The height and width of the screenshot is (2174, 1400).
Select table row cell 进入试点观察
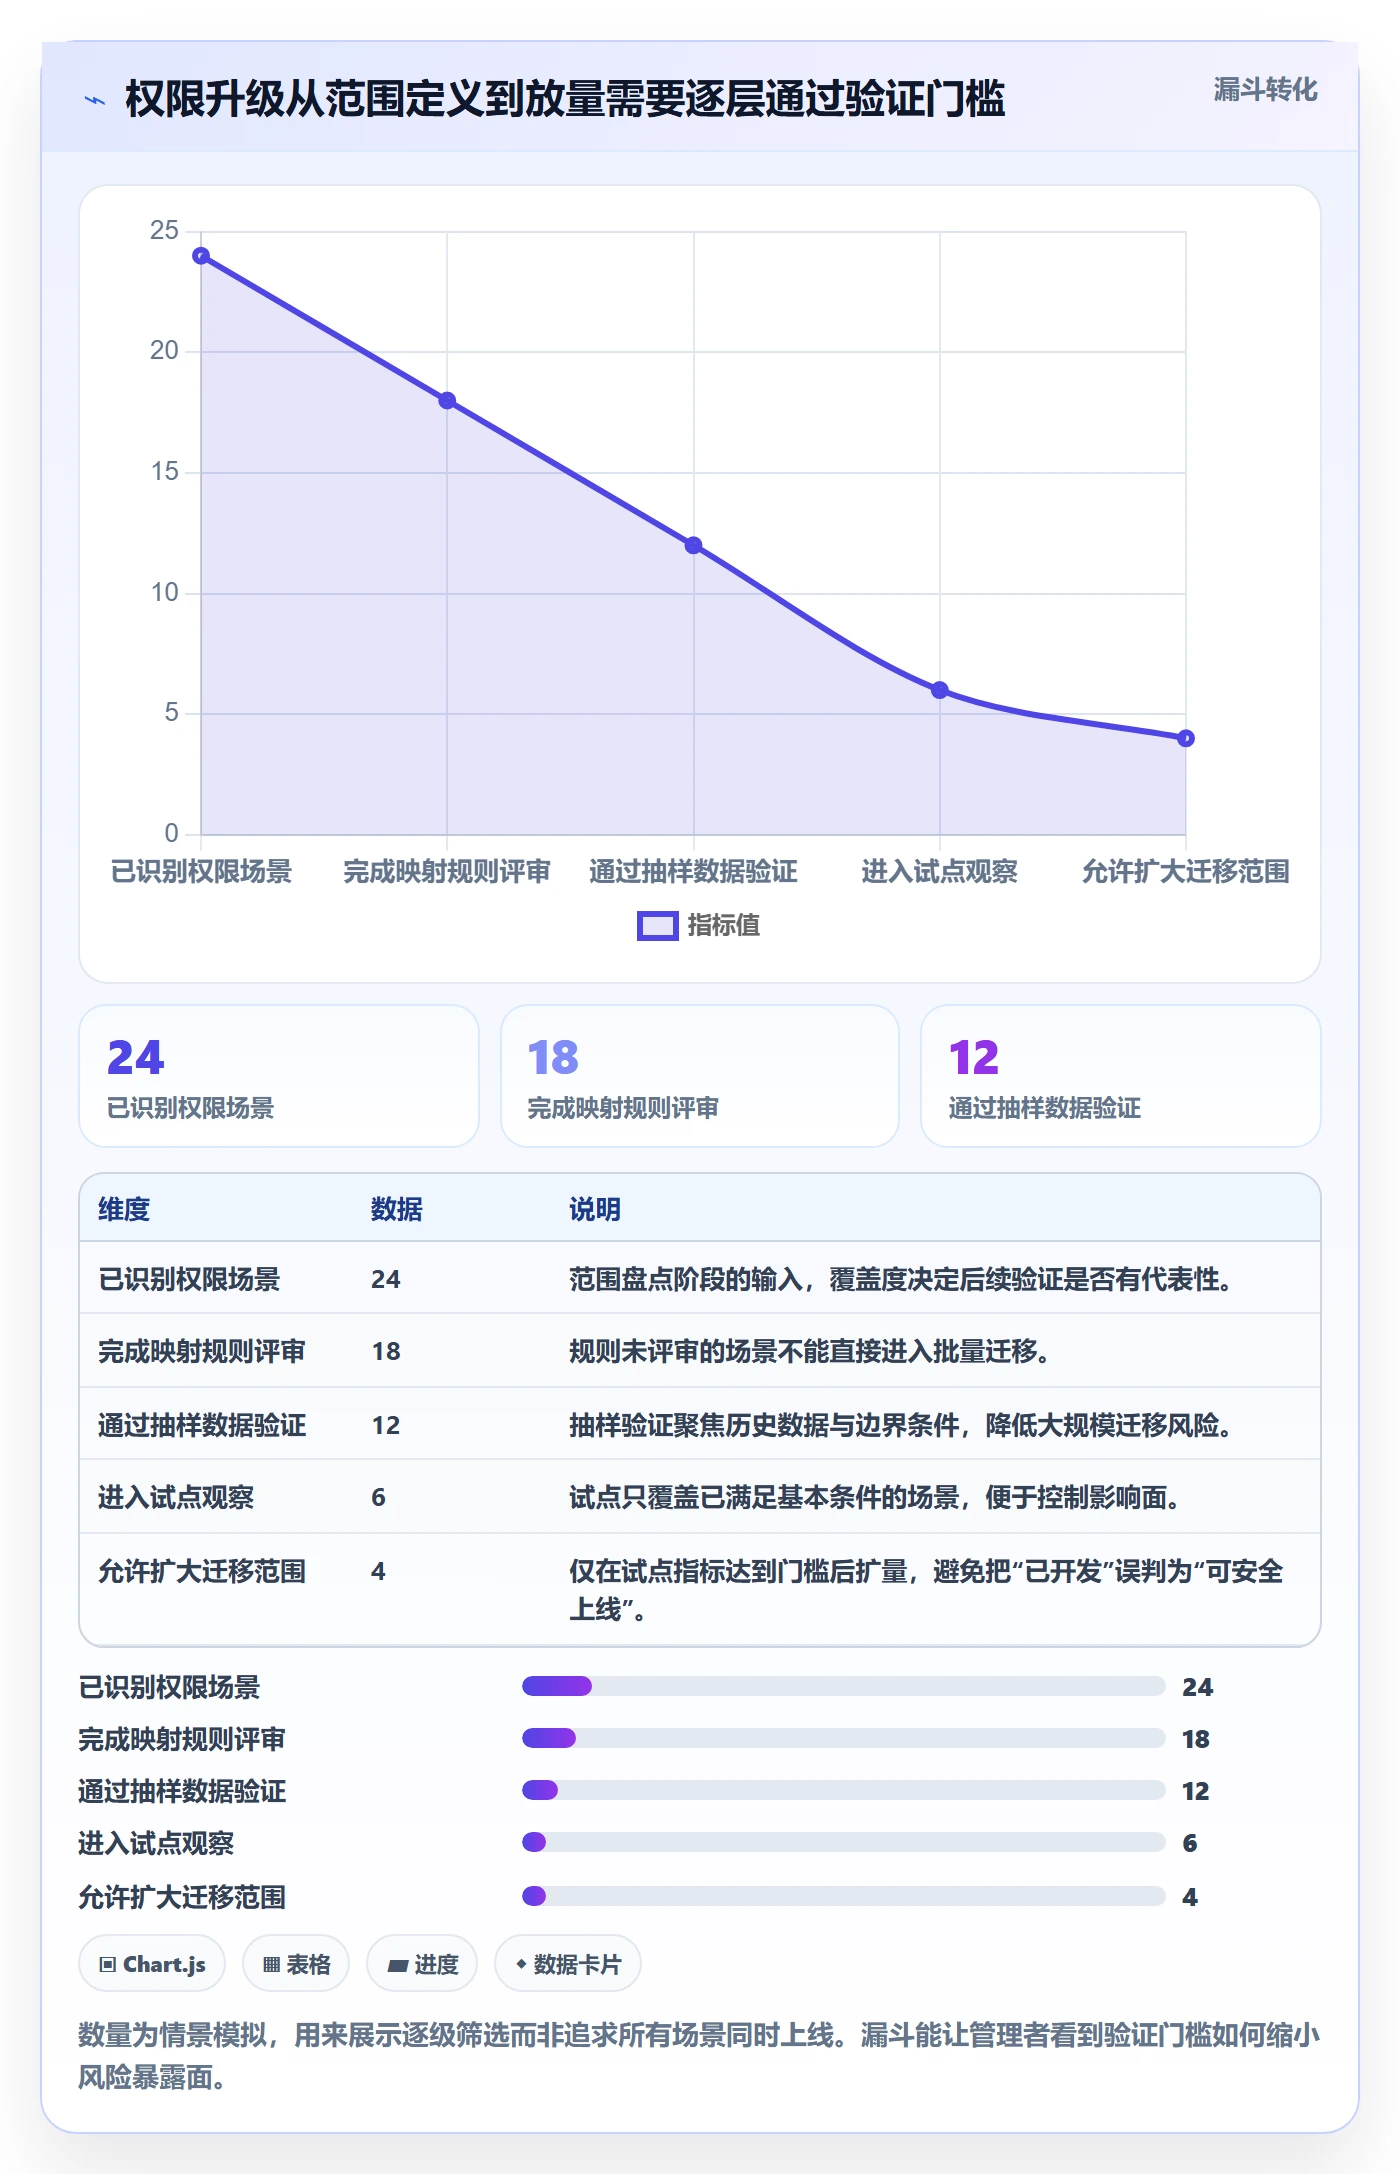(x=176, y=1498)
